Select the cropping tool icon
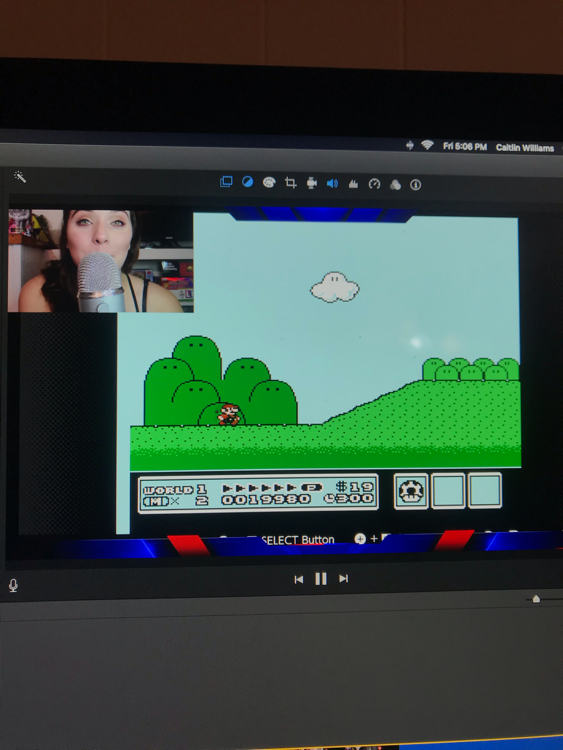This screenshot has width=563, height=750. [290, 182]
